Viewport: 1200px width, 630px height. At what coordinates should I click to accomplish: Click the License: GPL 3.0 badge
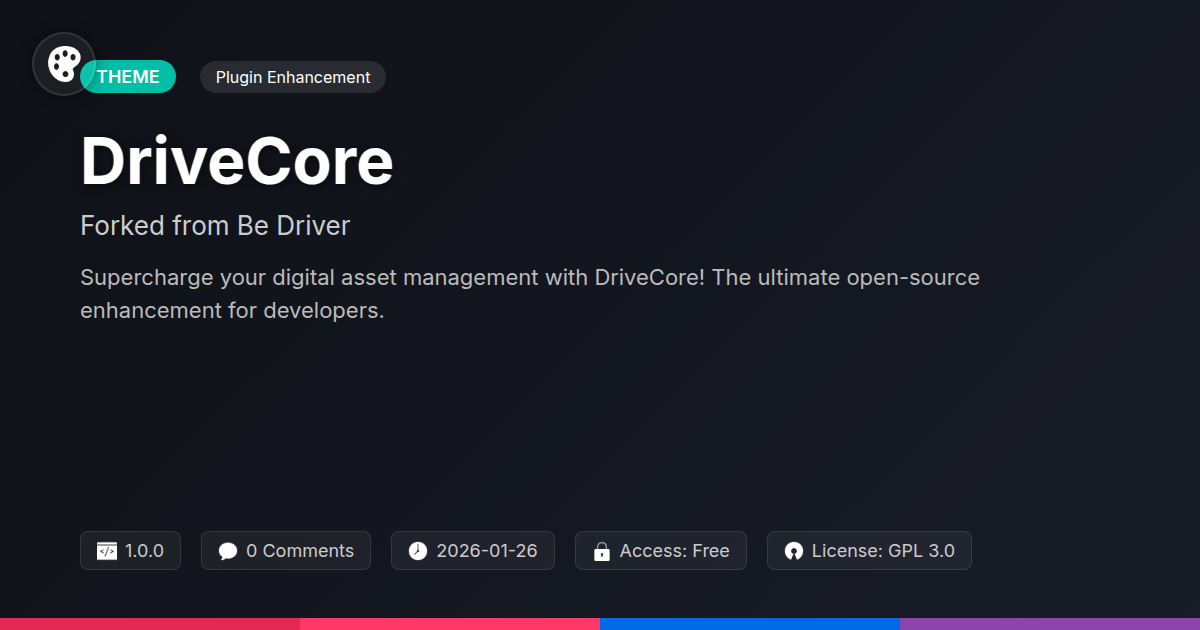pyautogui.click(x=869, y=551)
